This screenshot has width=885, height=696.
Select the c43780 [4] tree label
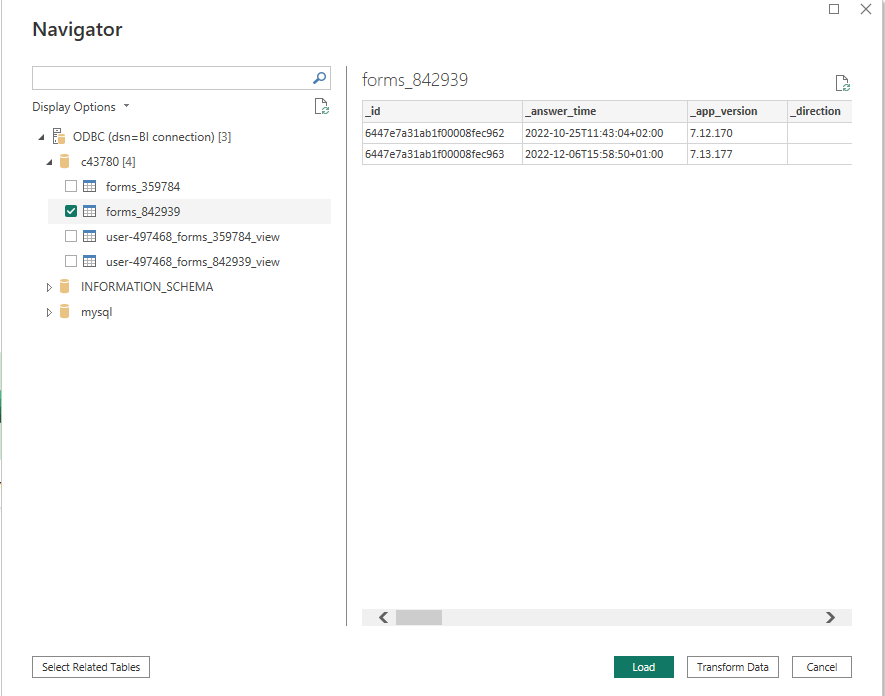[108, 161]
